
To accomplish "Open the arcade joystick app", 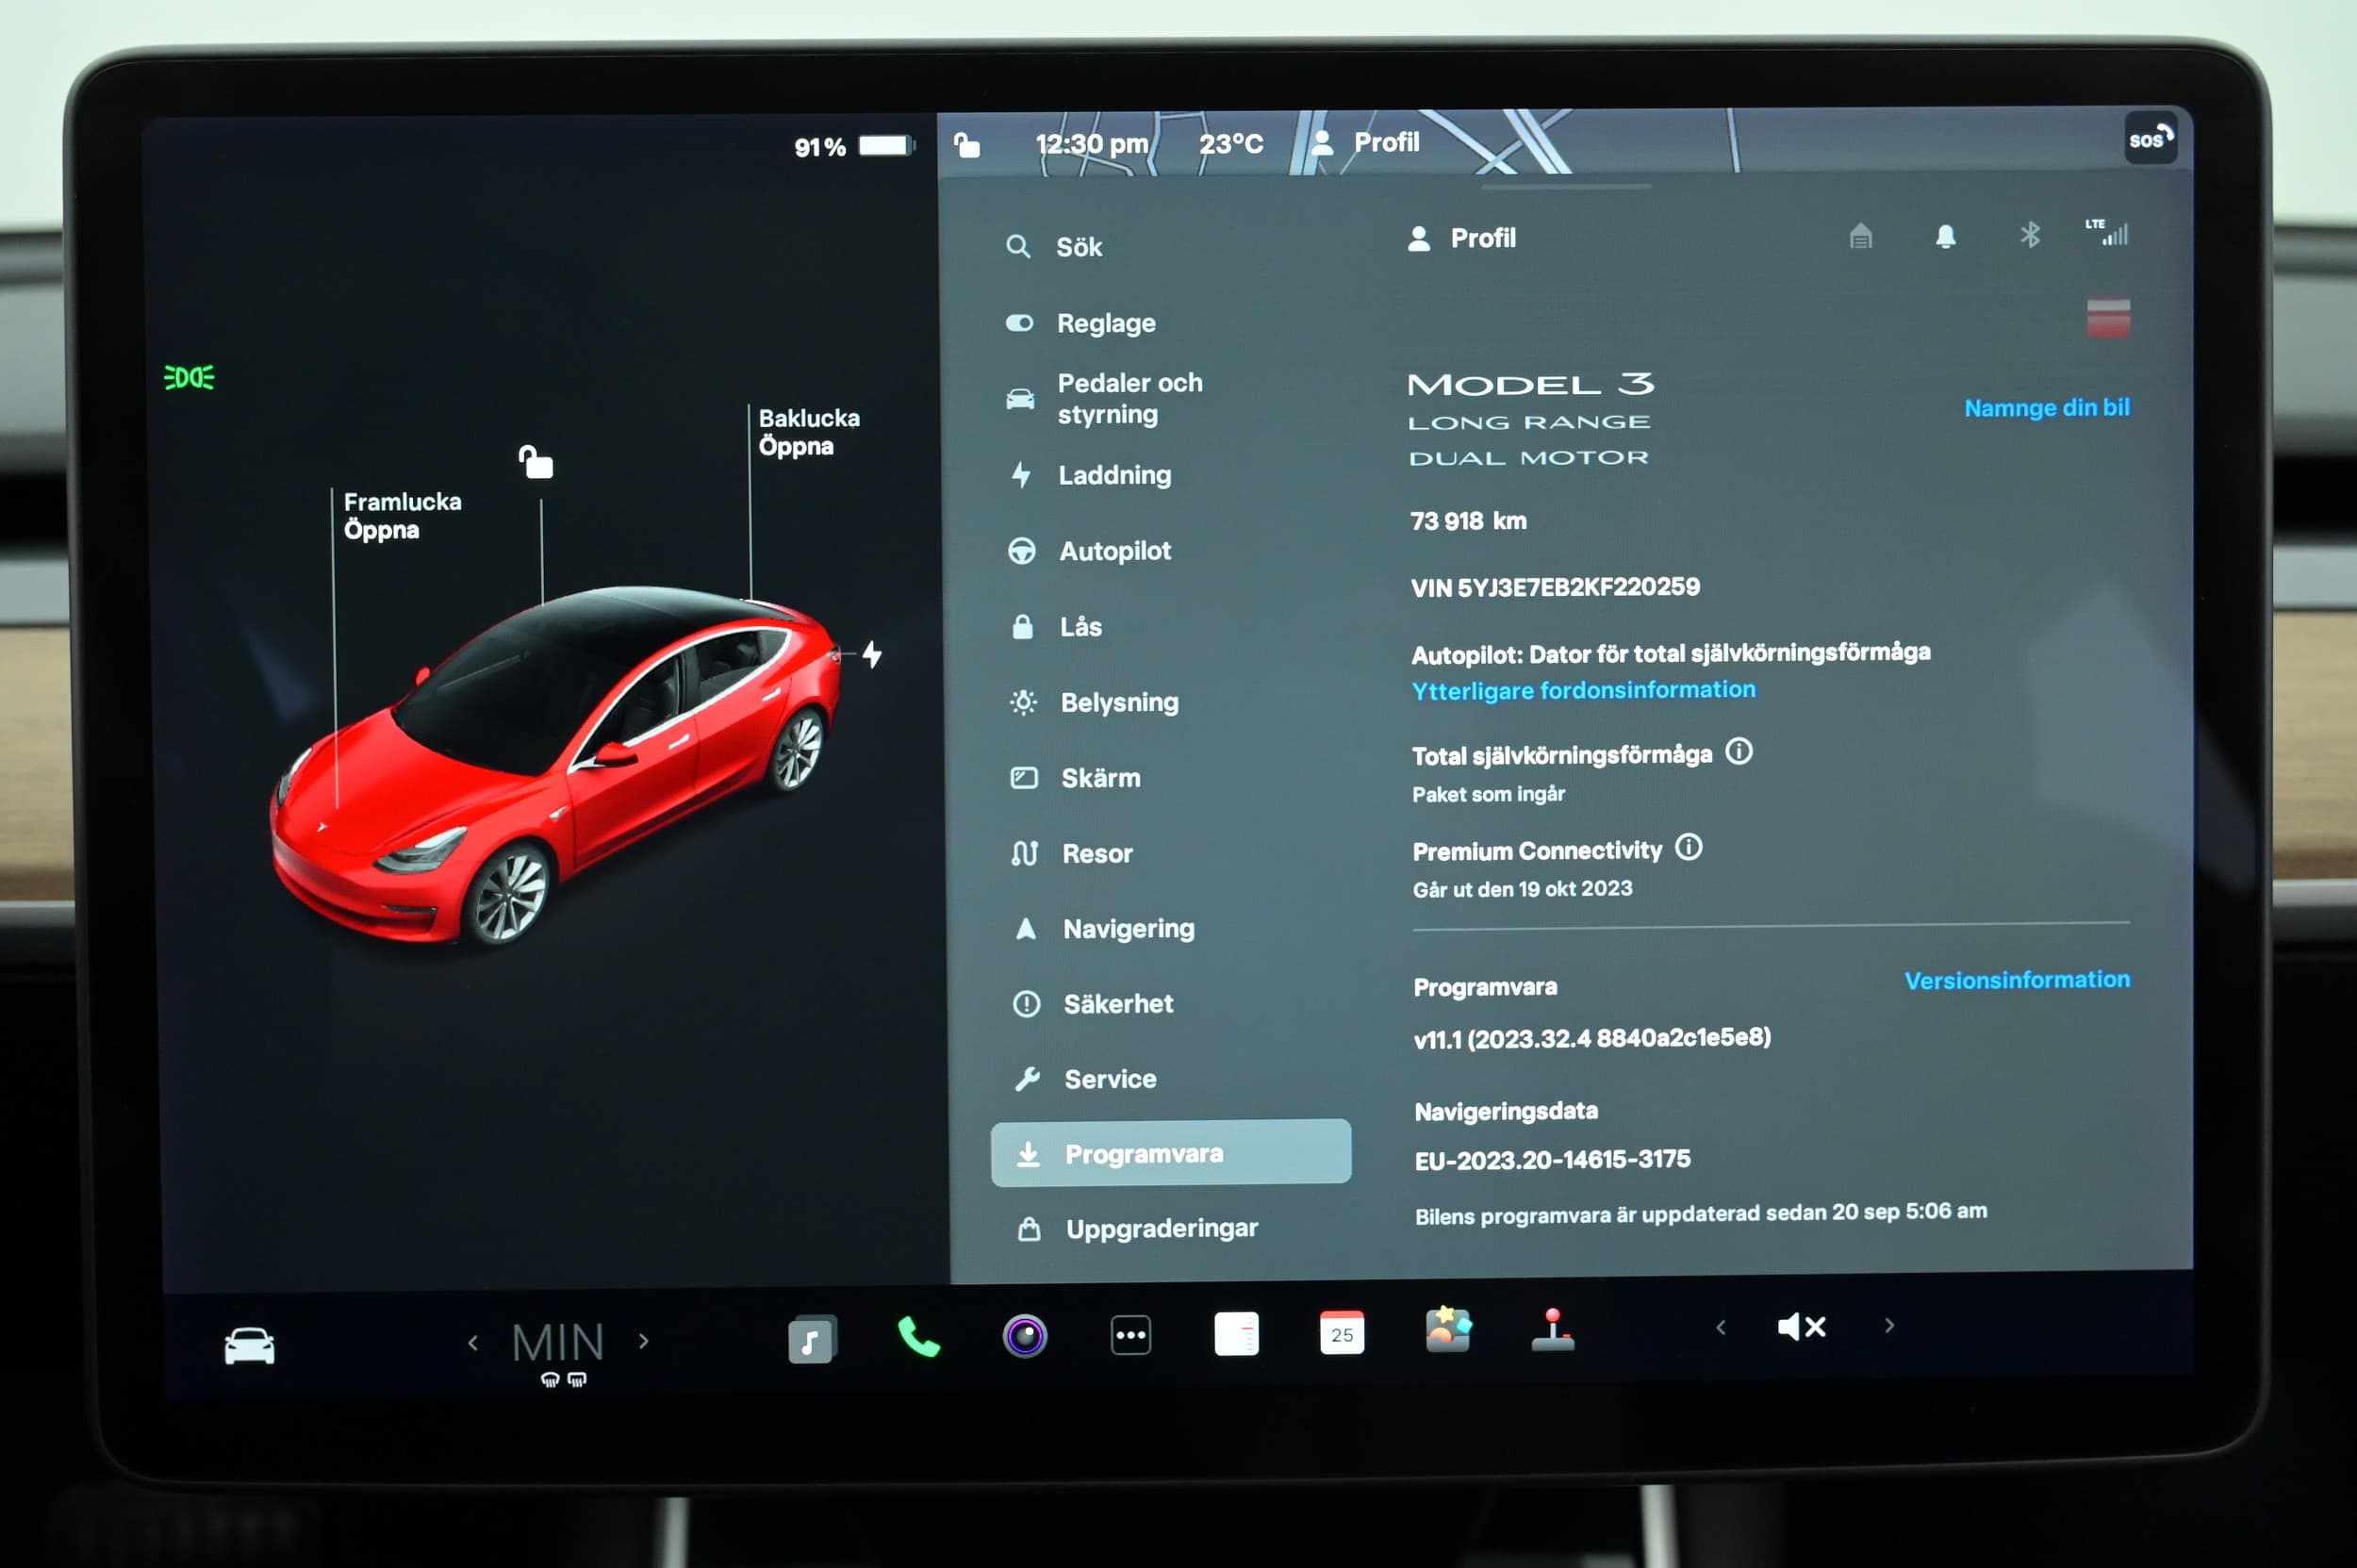I will (x=1553, y=1331).
